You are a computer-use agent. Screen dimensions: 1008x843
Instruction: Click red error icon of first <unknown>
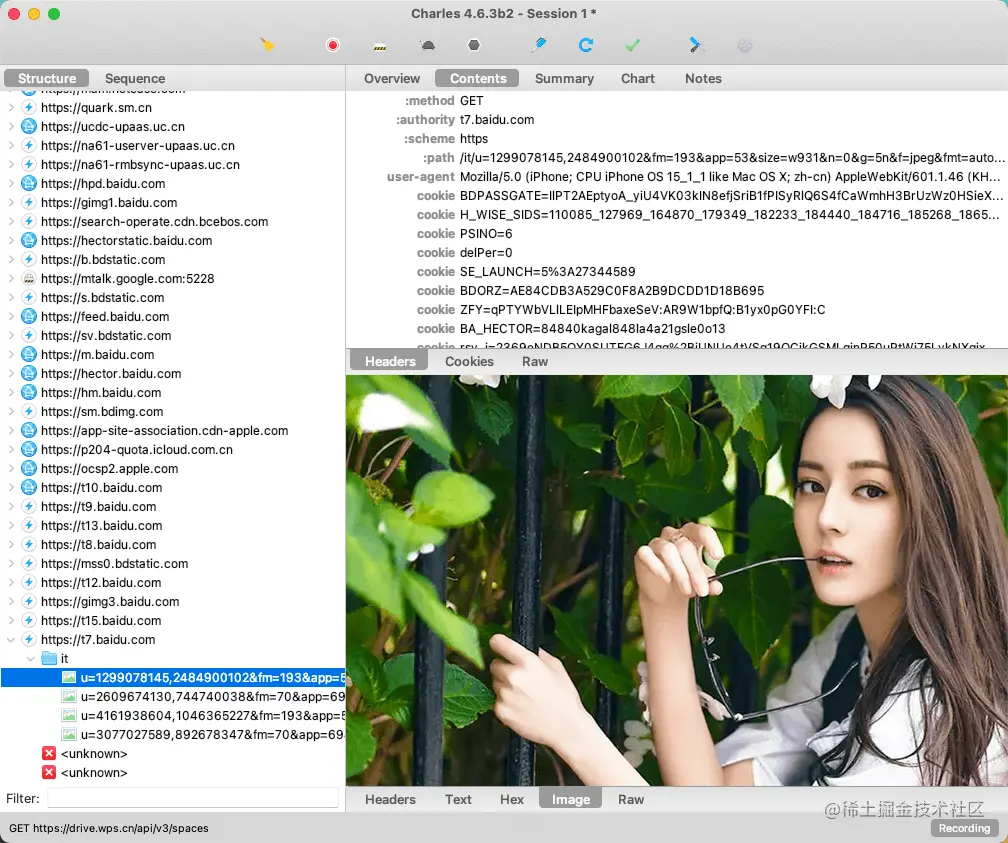49,754
